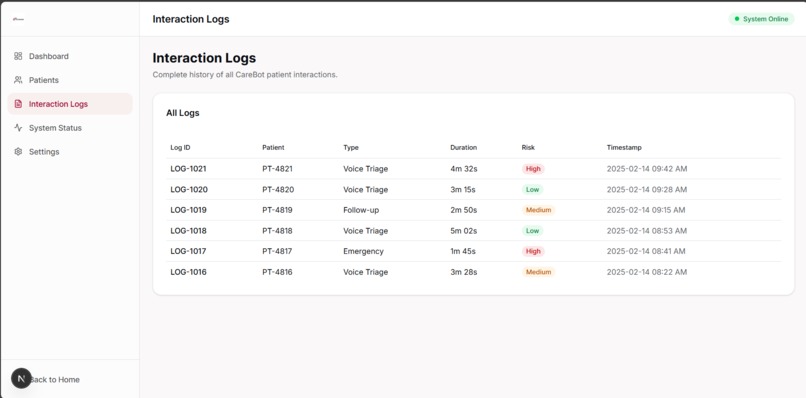Click the duration 4m 32s
Image resolution: width=806 pixels, height=398 pixels.
[464, 169]
